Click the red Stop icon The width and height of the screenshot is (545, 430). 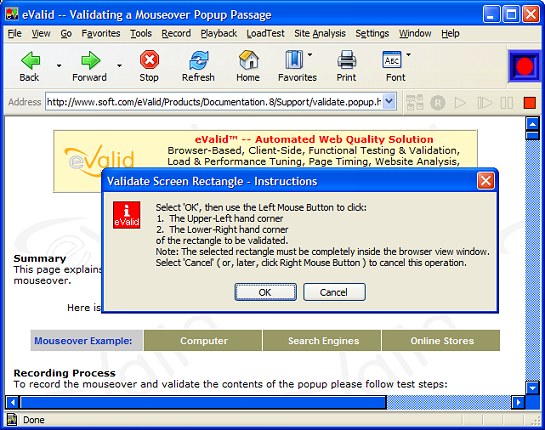[149, 60]
